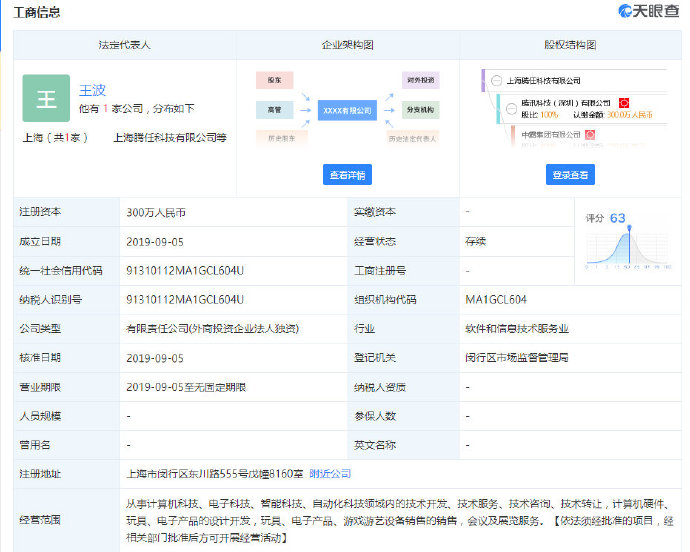Select the 法定代表人 header tab
This screenshot has height=552, width=690.
[125, 45]
